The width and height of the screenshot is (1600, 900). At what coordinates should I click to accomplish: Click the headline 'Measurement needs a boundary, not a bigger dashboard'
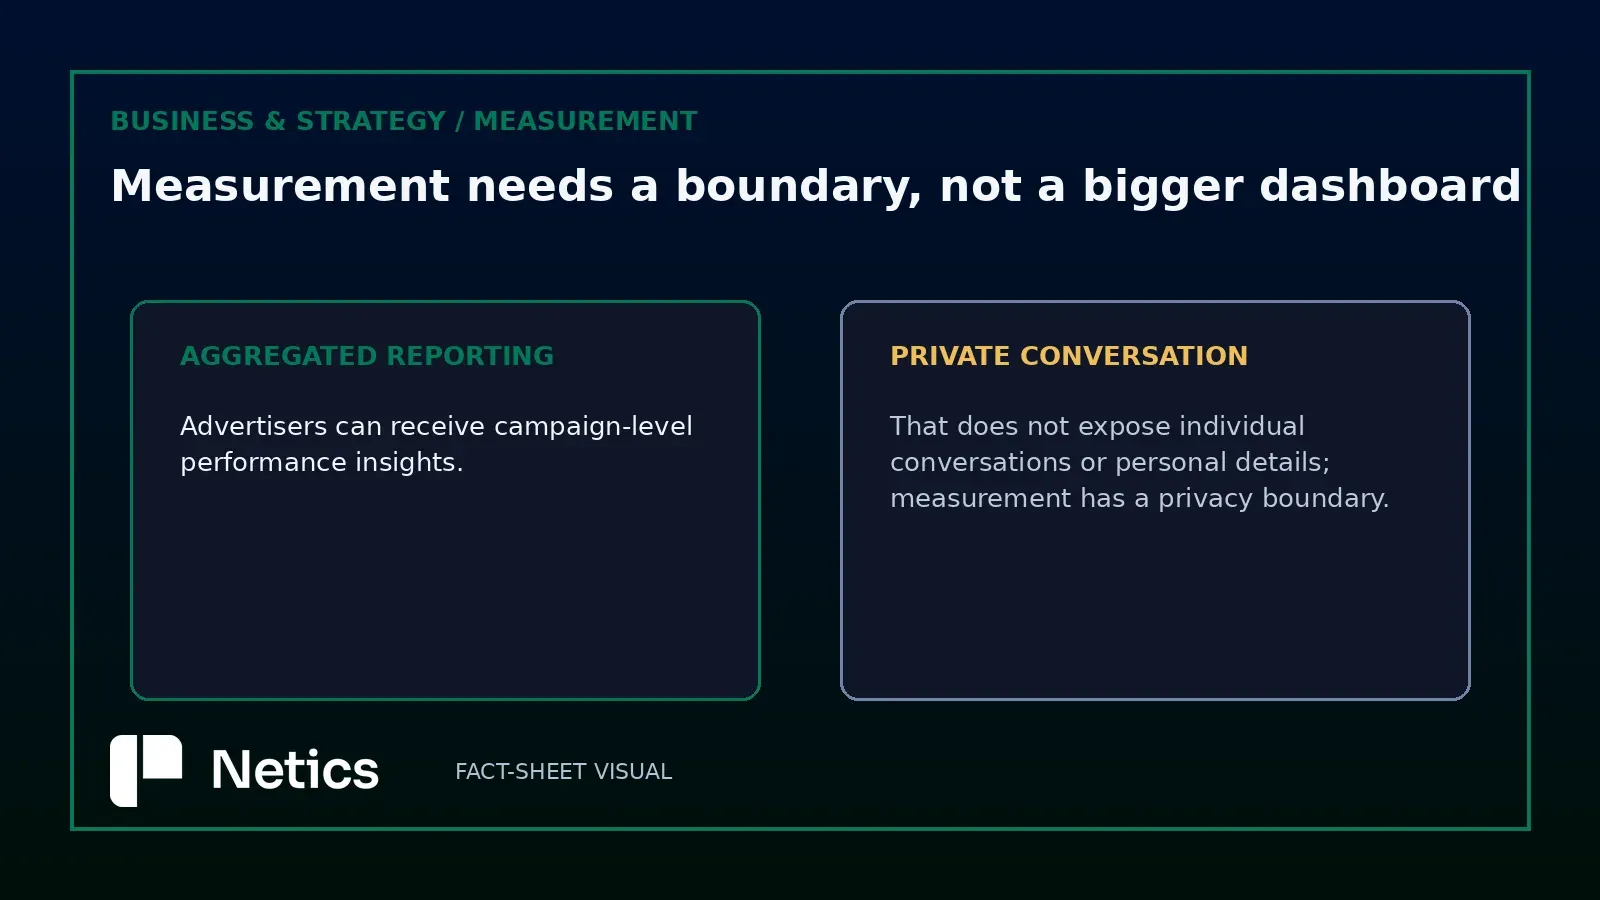[x=816, y=187]
